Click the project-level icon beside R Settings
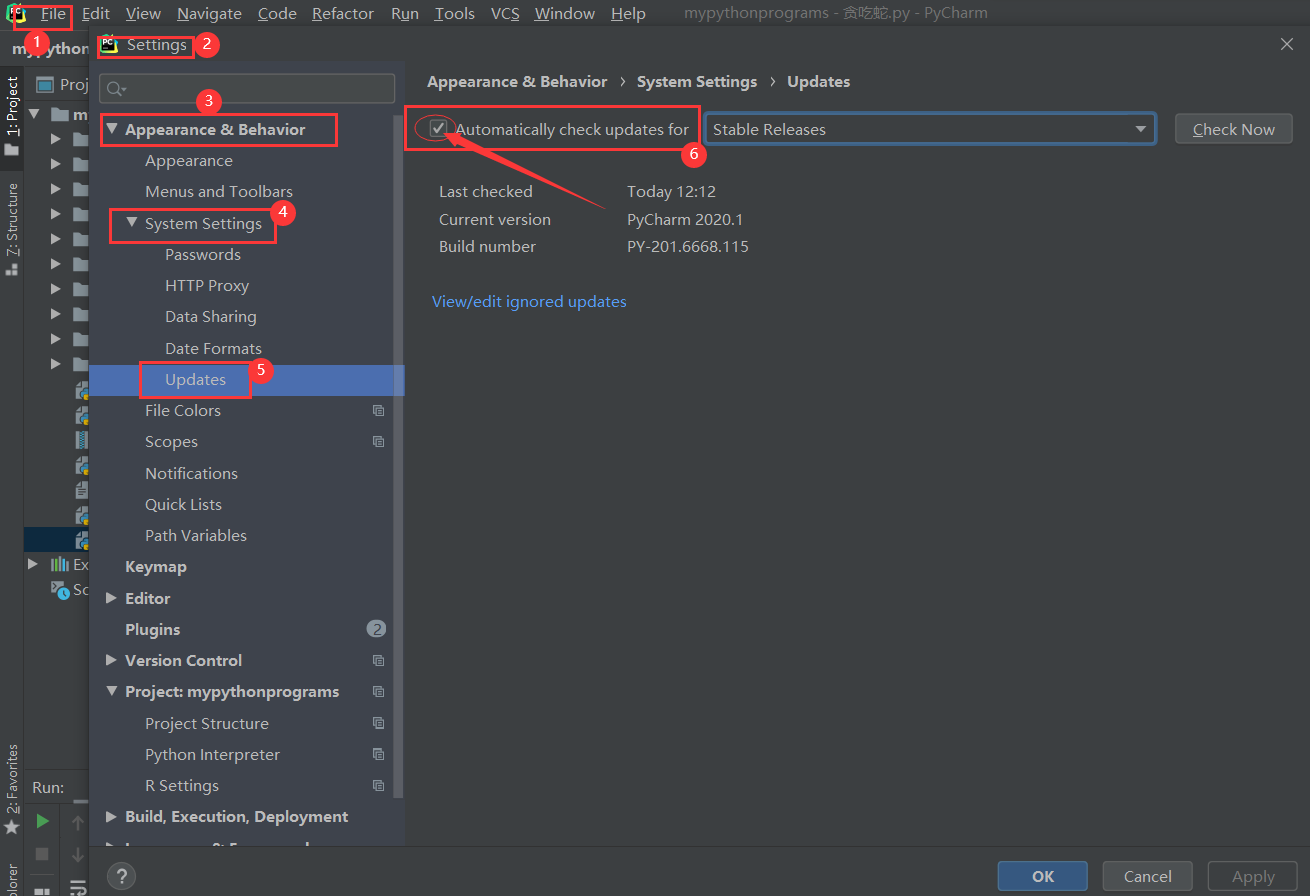Image resolution: width=1310 pixels, height=896 pixels. point(378,786)
